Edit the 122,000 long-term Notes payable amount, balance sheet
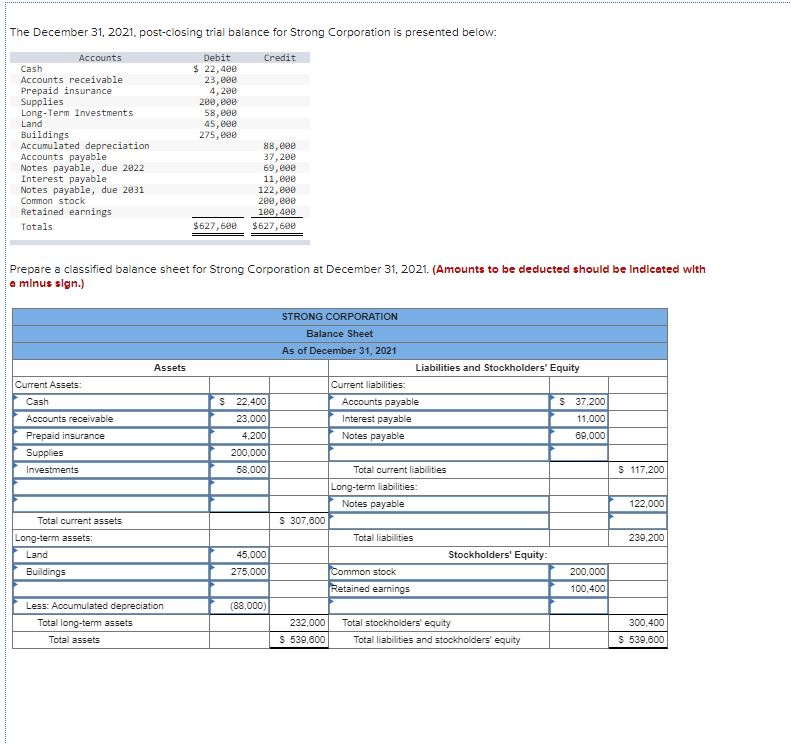The width and height of the screenshot is (791, 744). 638,504
